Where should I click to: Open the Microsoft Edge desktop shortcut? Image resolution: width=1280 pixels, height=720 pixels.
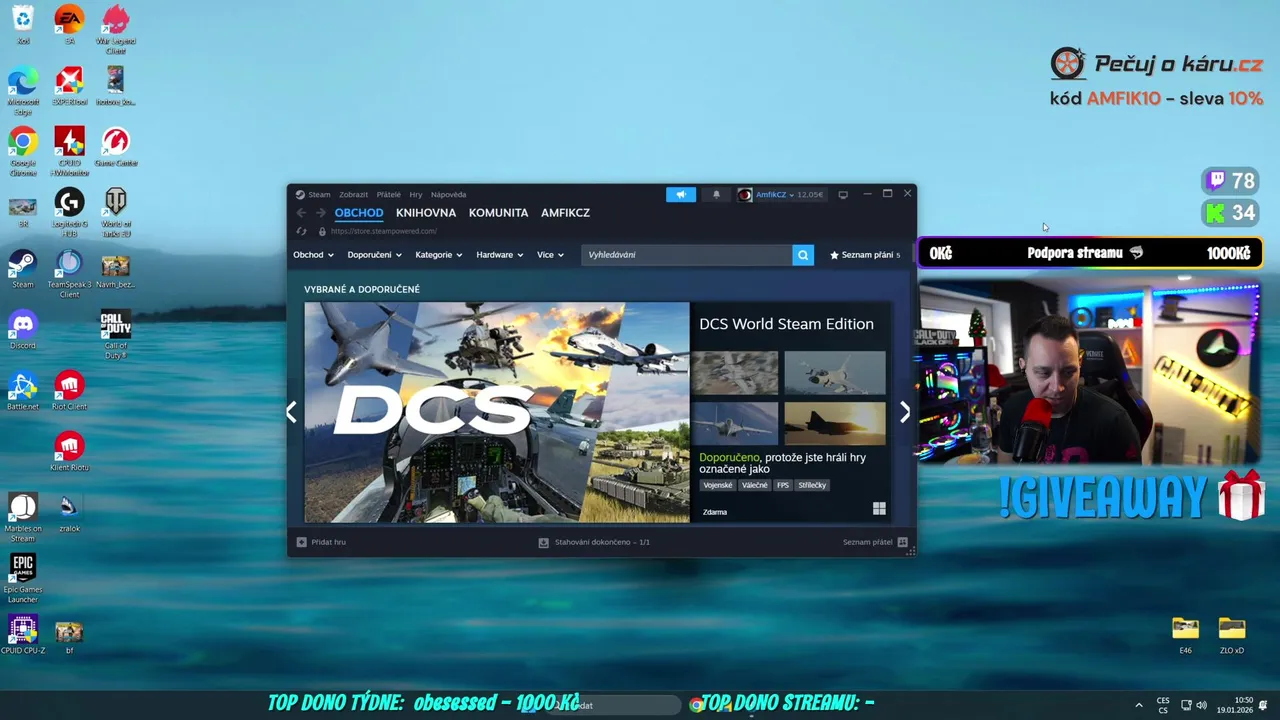tap(23, 91)
